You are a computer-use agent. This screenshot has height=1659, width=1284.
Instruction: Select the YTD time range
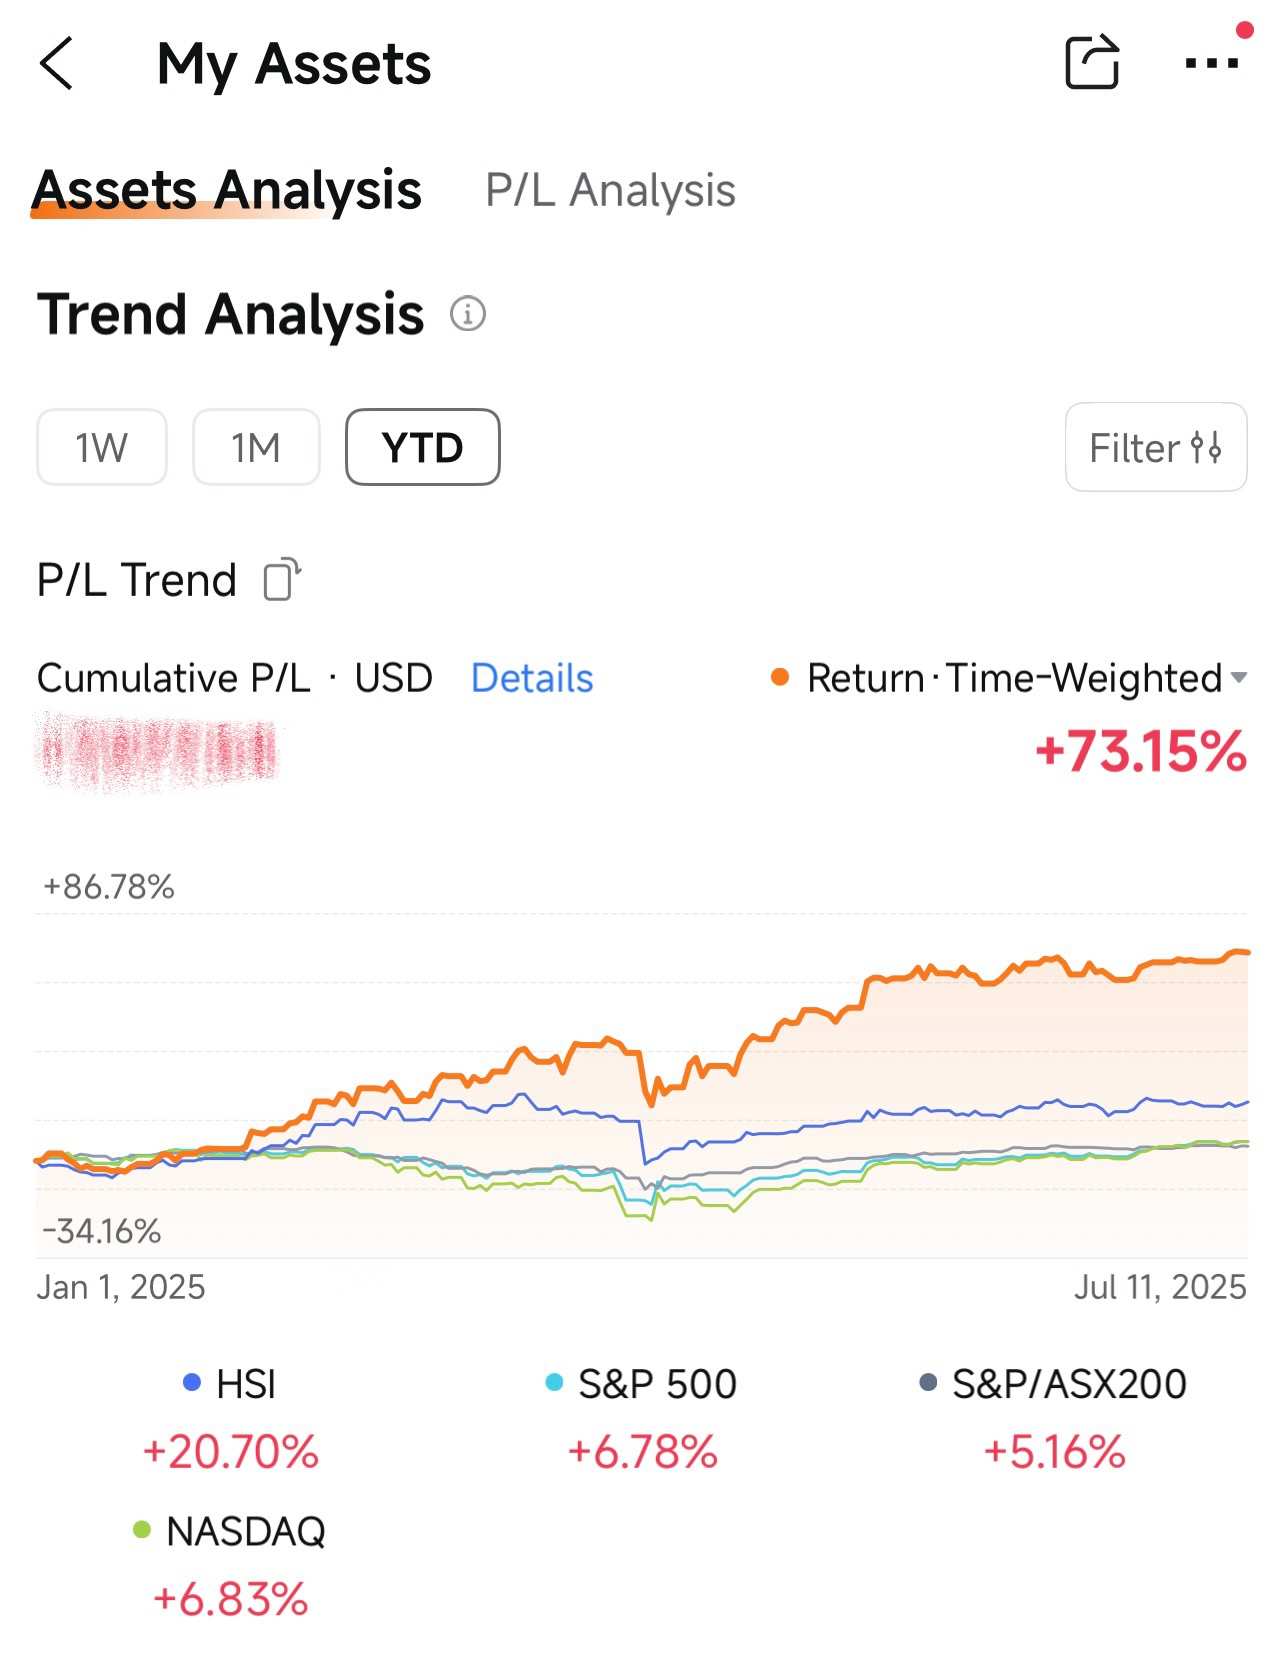click(x=422, y=447)
